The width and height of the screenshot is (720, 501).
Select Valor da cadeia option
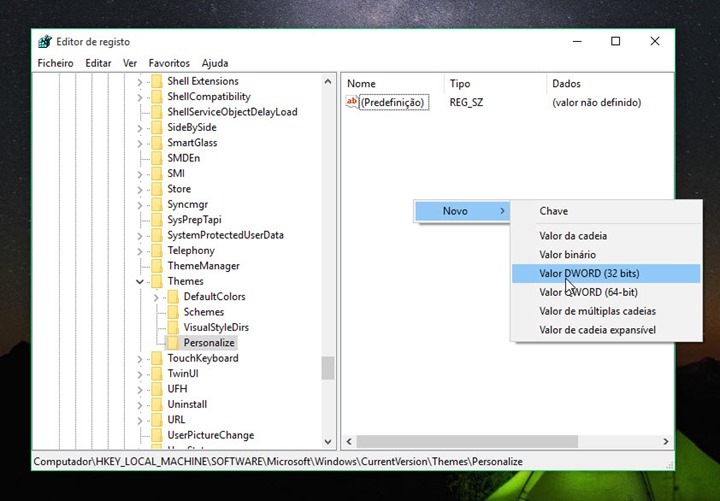tap(606, 236)
